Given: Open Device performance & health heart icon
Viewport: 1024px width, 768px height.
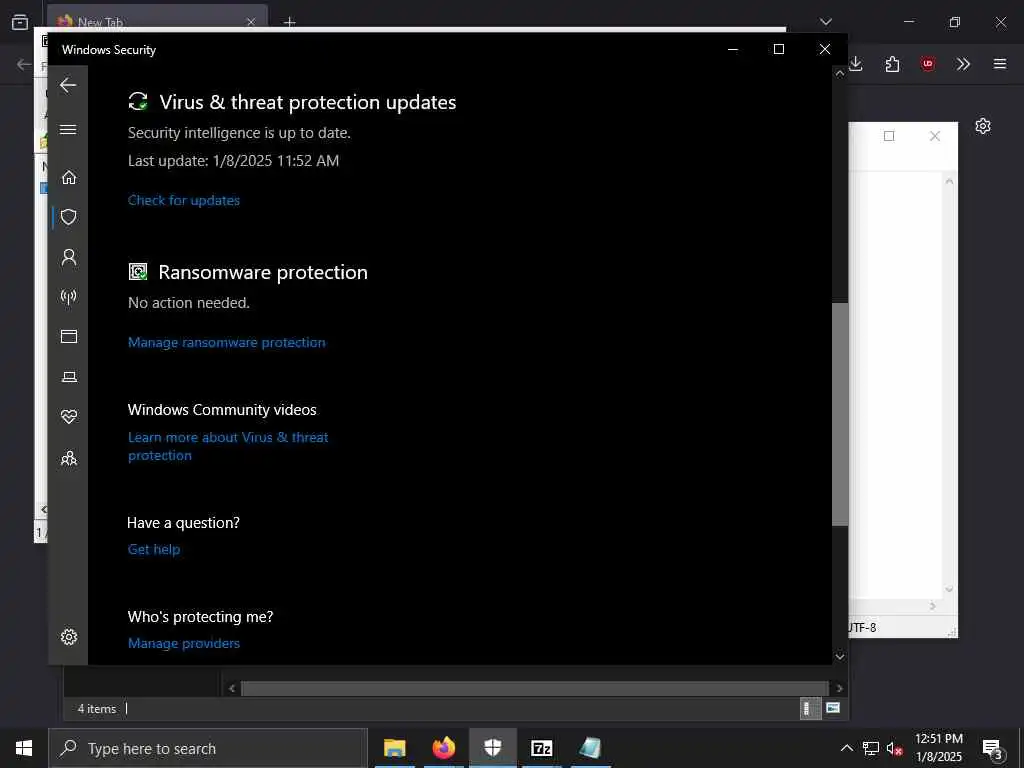Looking at the screenshot, I should click(69, 417).
